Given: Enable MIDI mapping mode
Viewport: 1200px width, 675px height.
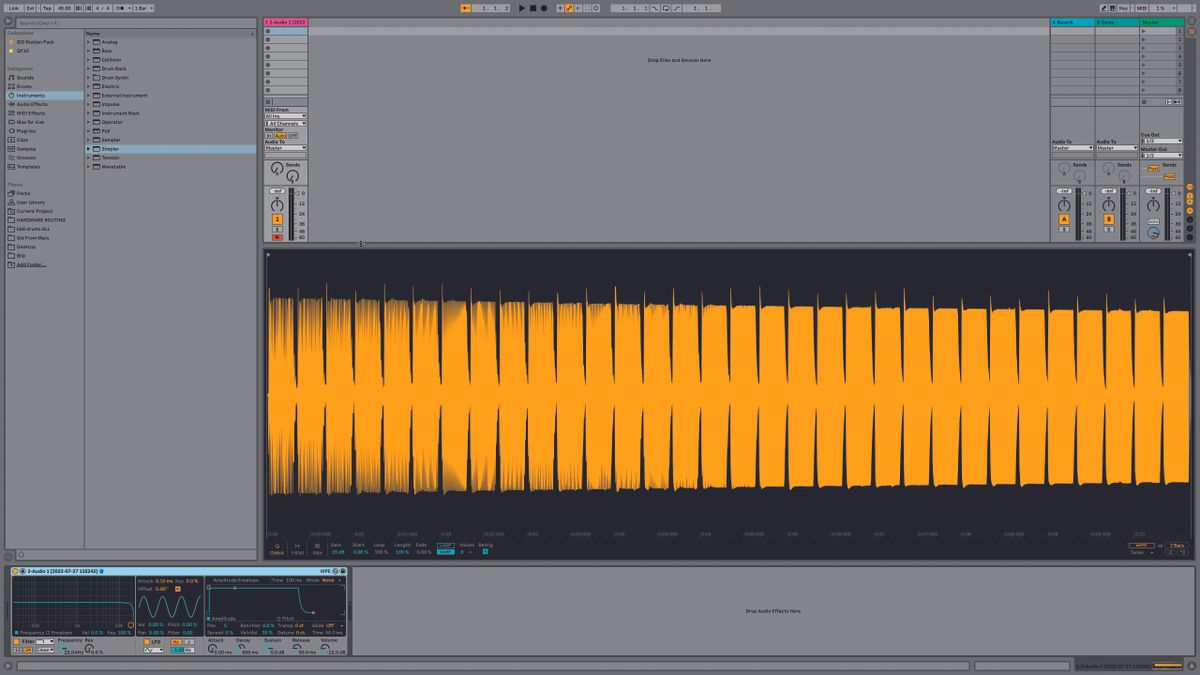Looking at the screenshot, I should coord(1141,7).
